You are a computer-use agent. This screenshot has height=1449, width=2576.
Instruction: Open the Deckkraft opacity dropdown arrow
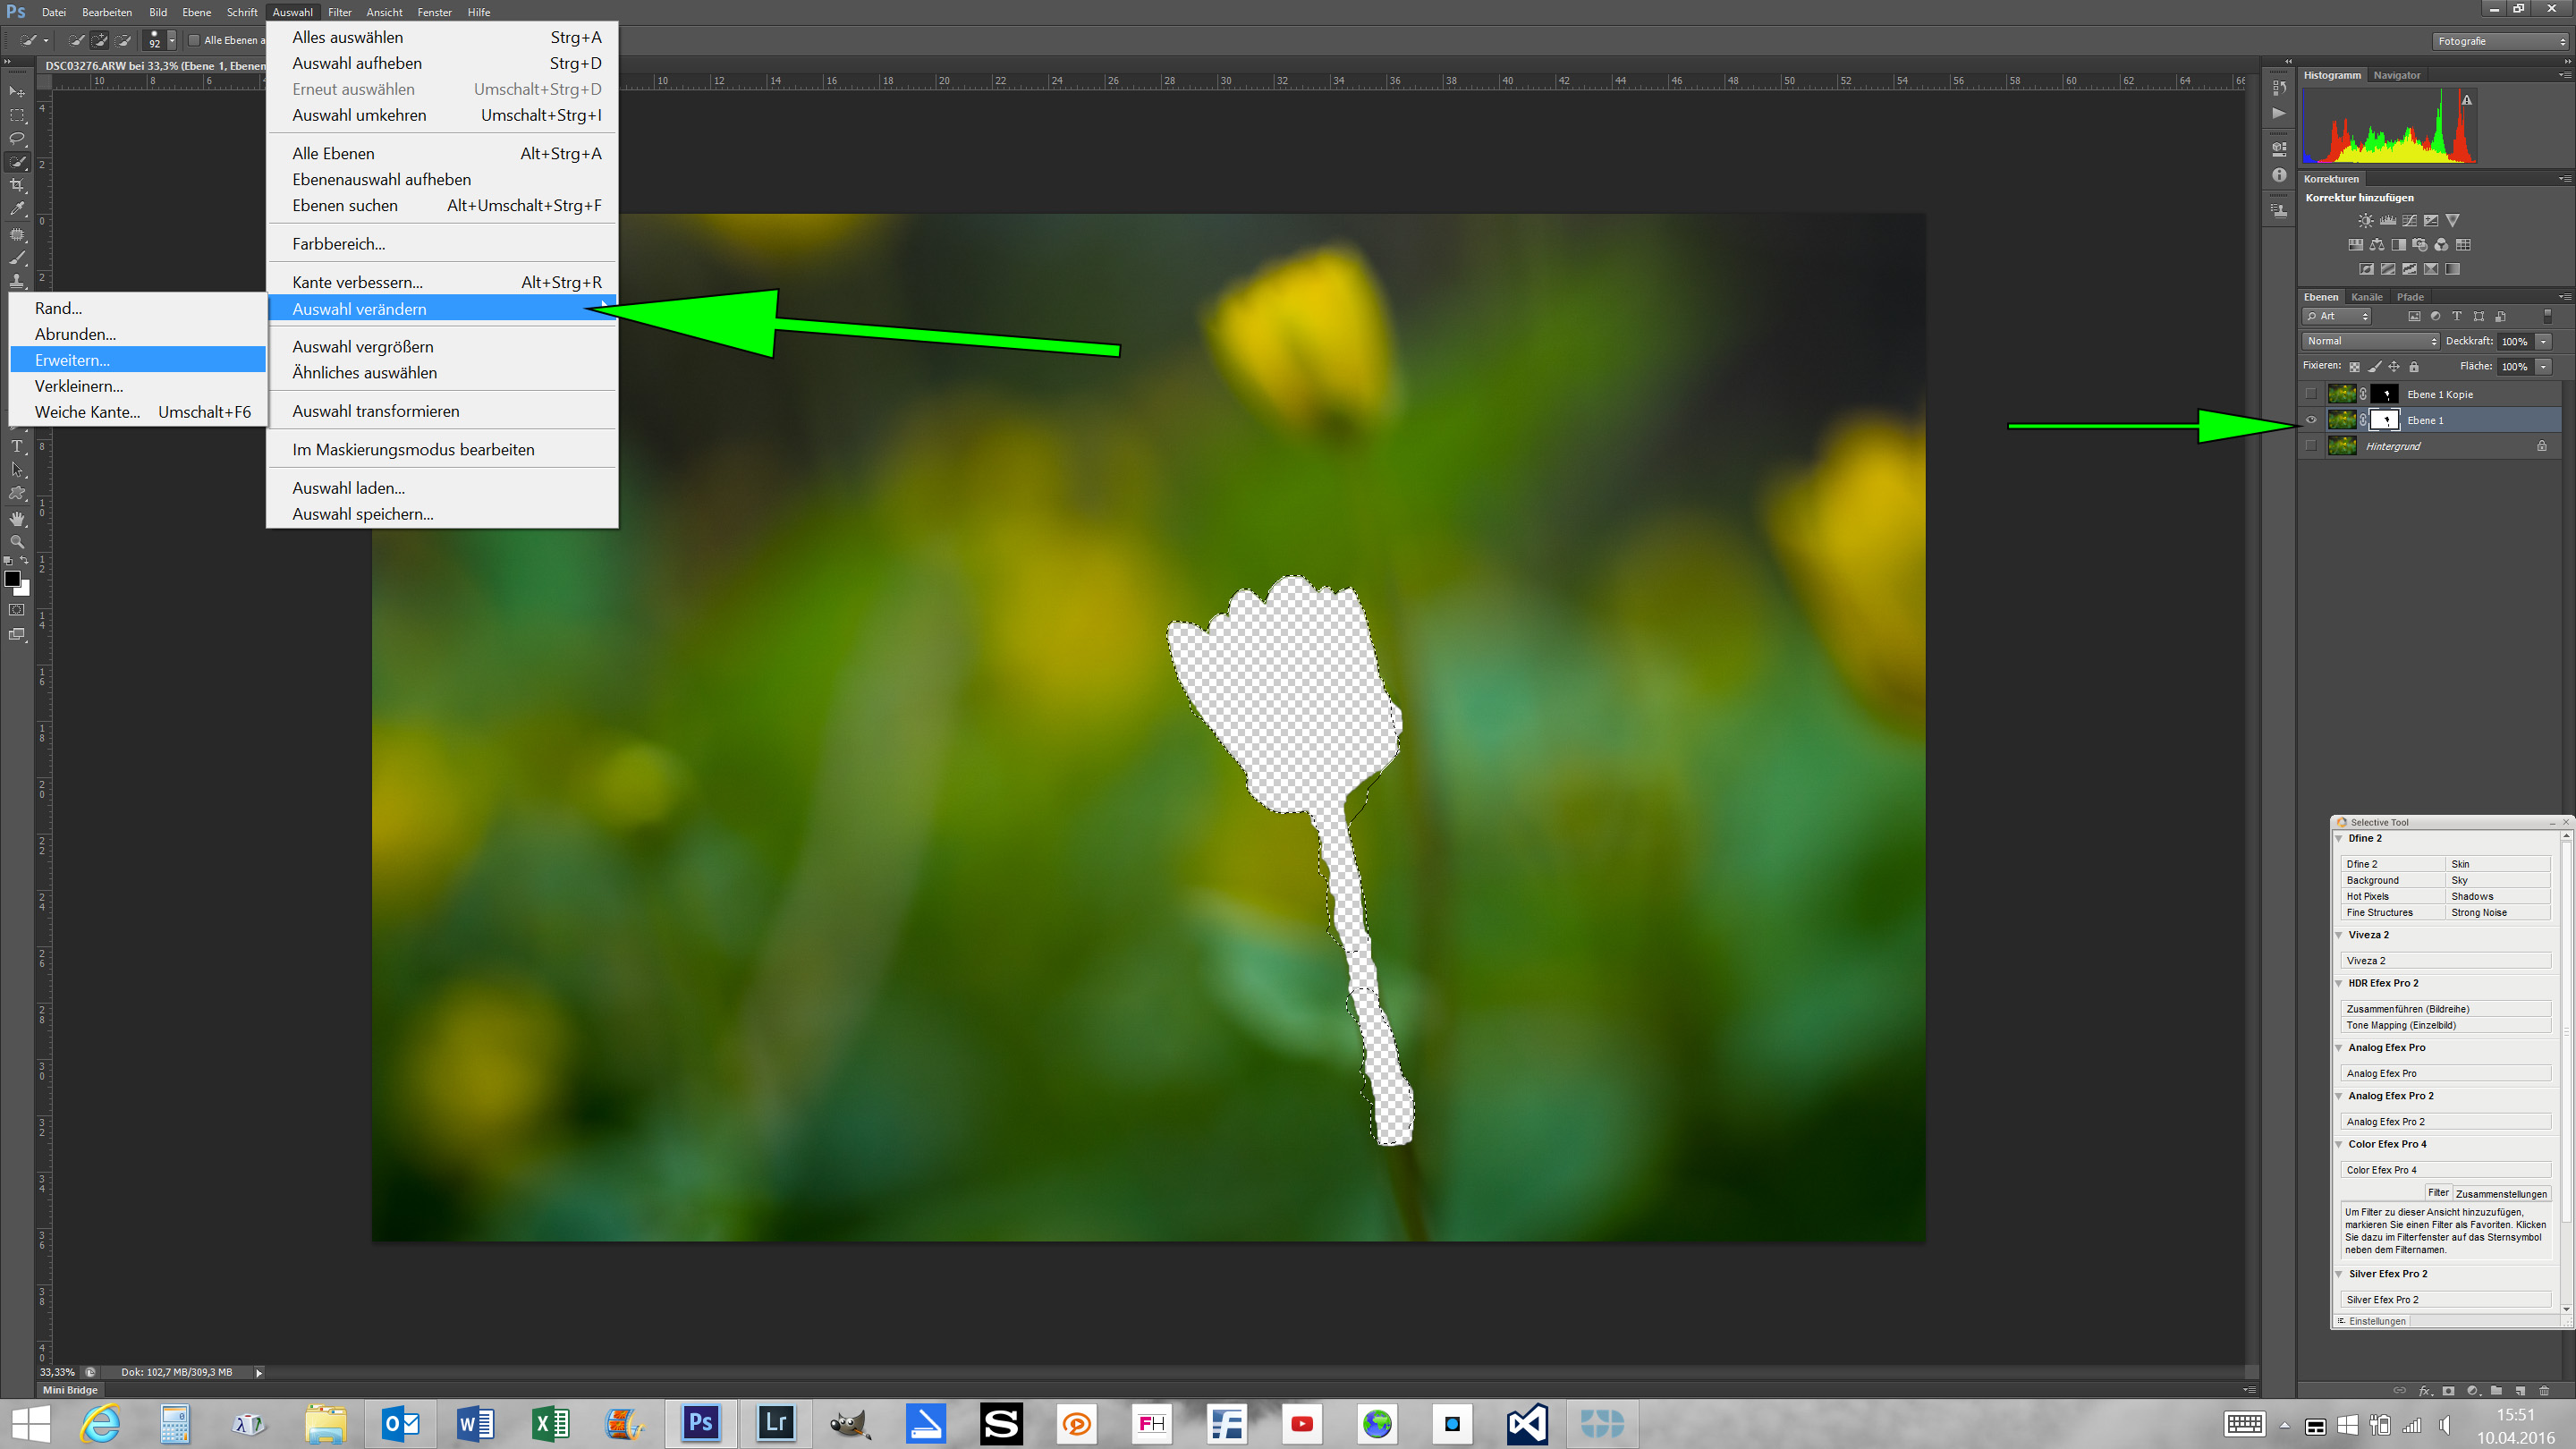(x=2543, y=341)
